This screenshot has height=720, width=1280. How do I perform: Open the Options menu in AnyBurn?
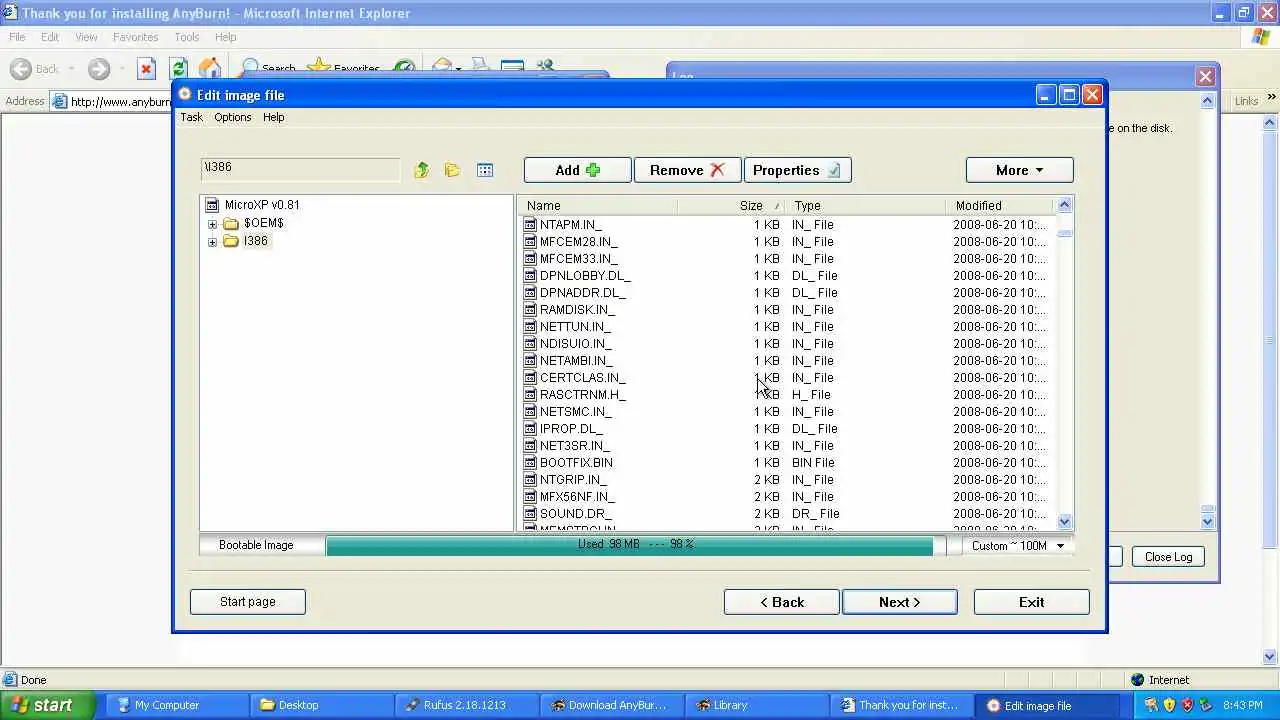tap(233, 117)
